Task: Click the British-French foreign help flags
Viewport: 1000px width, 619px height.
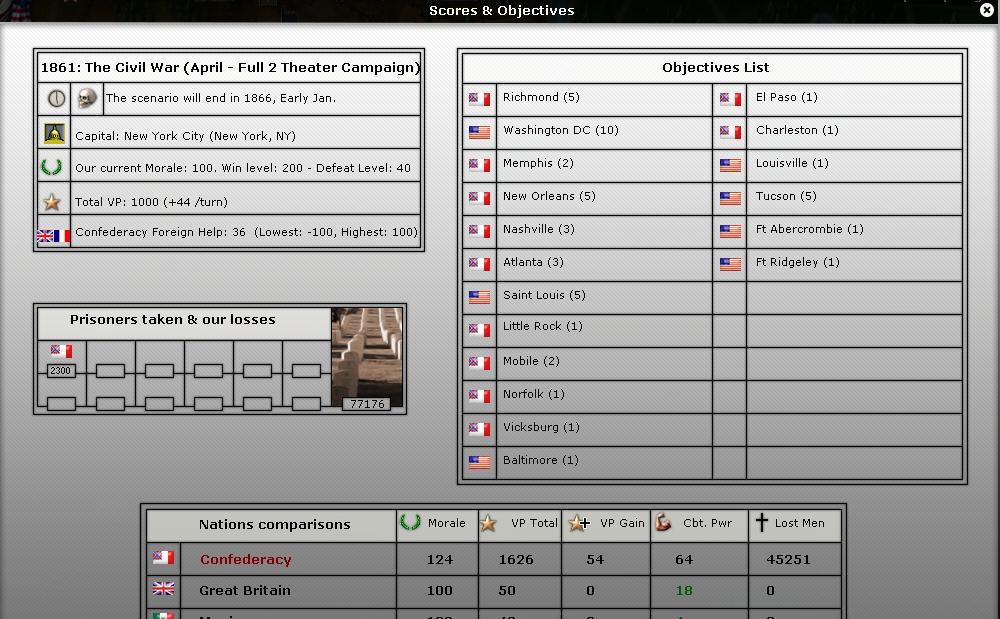Action: click(54, 236)
